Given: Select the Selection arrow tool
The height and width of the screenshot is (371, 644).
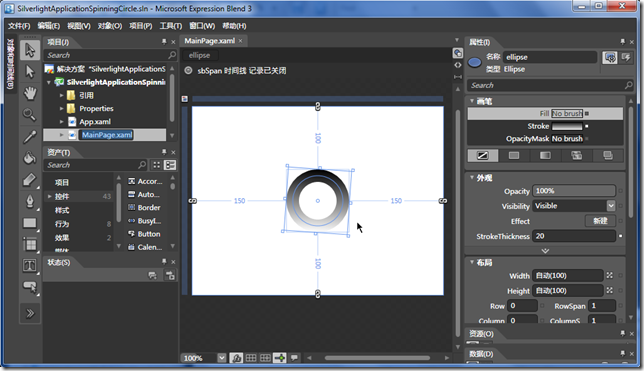Looking at the screenshot, I should tap(30, 51).
